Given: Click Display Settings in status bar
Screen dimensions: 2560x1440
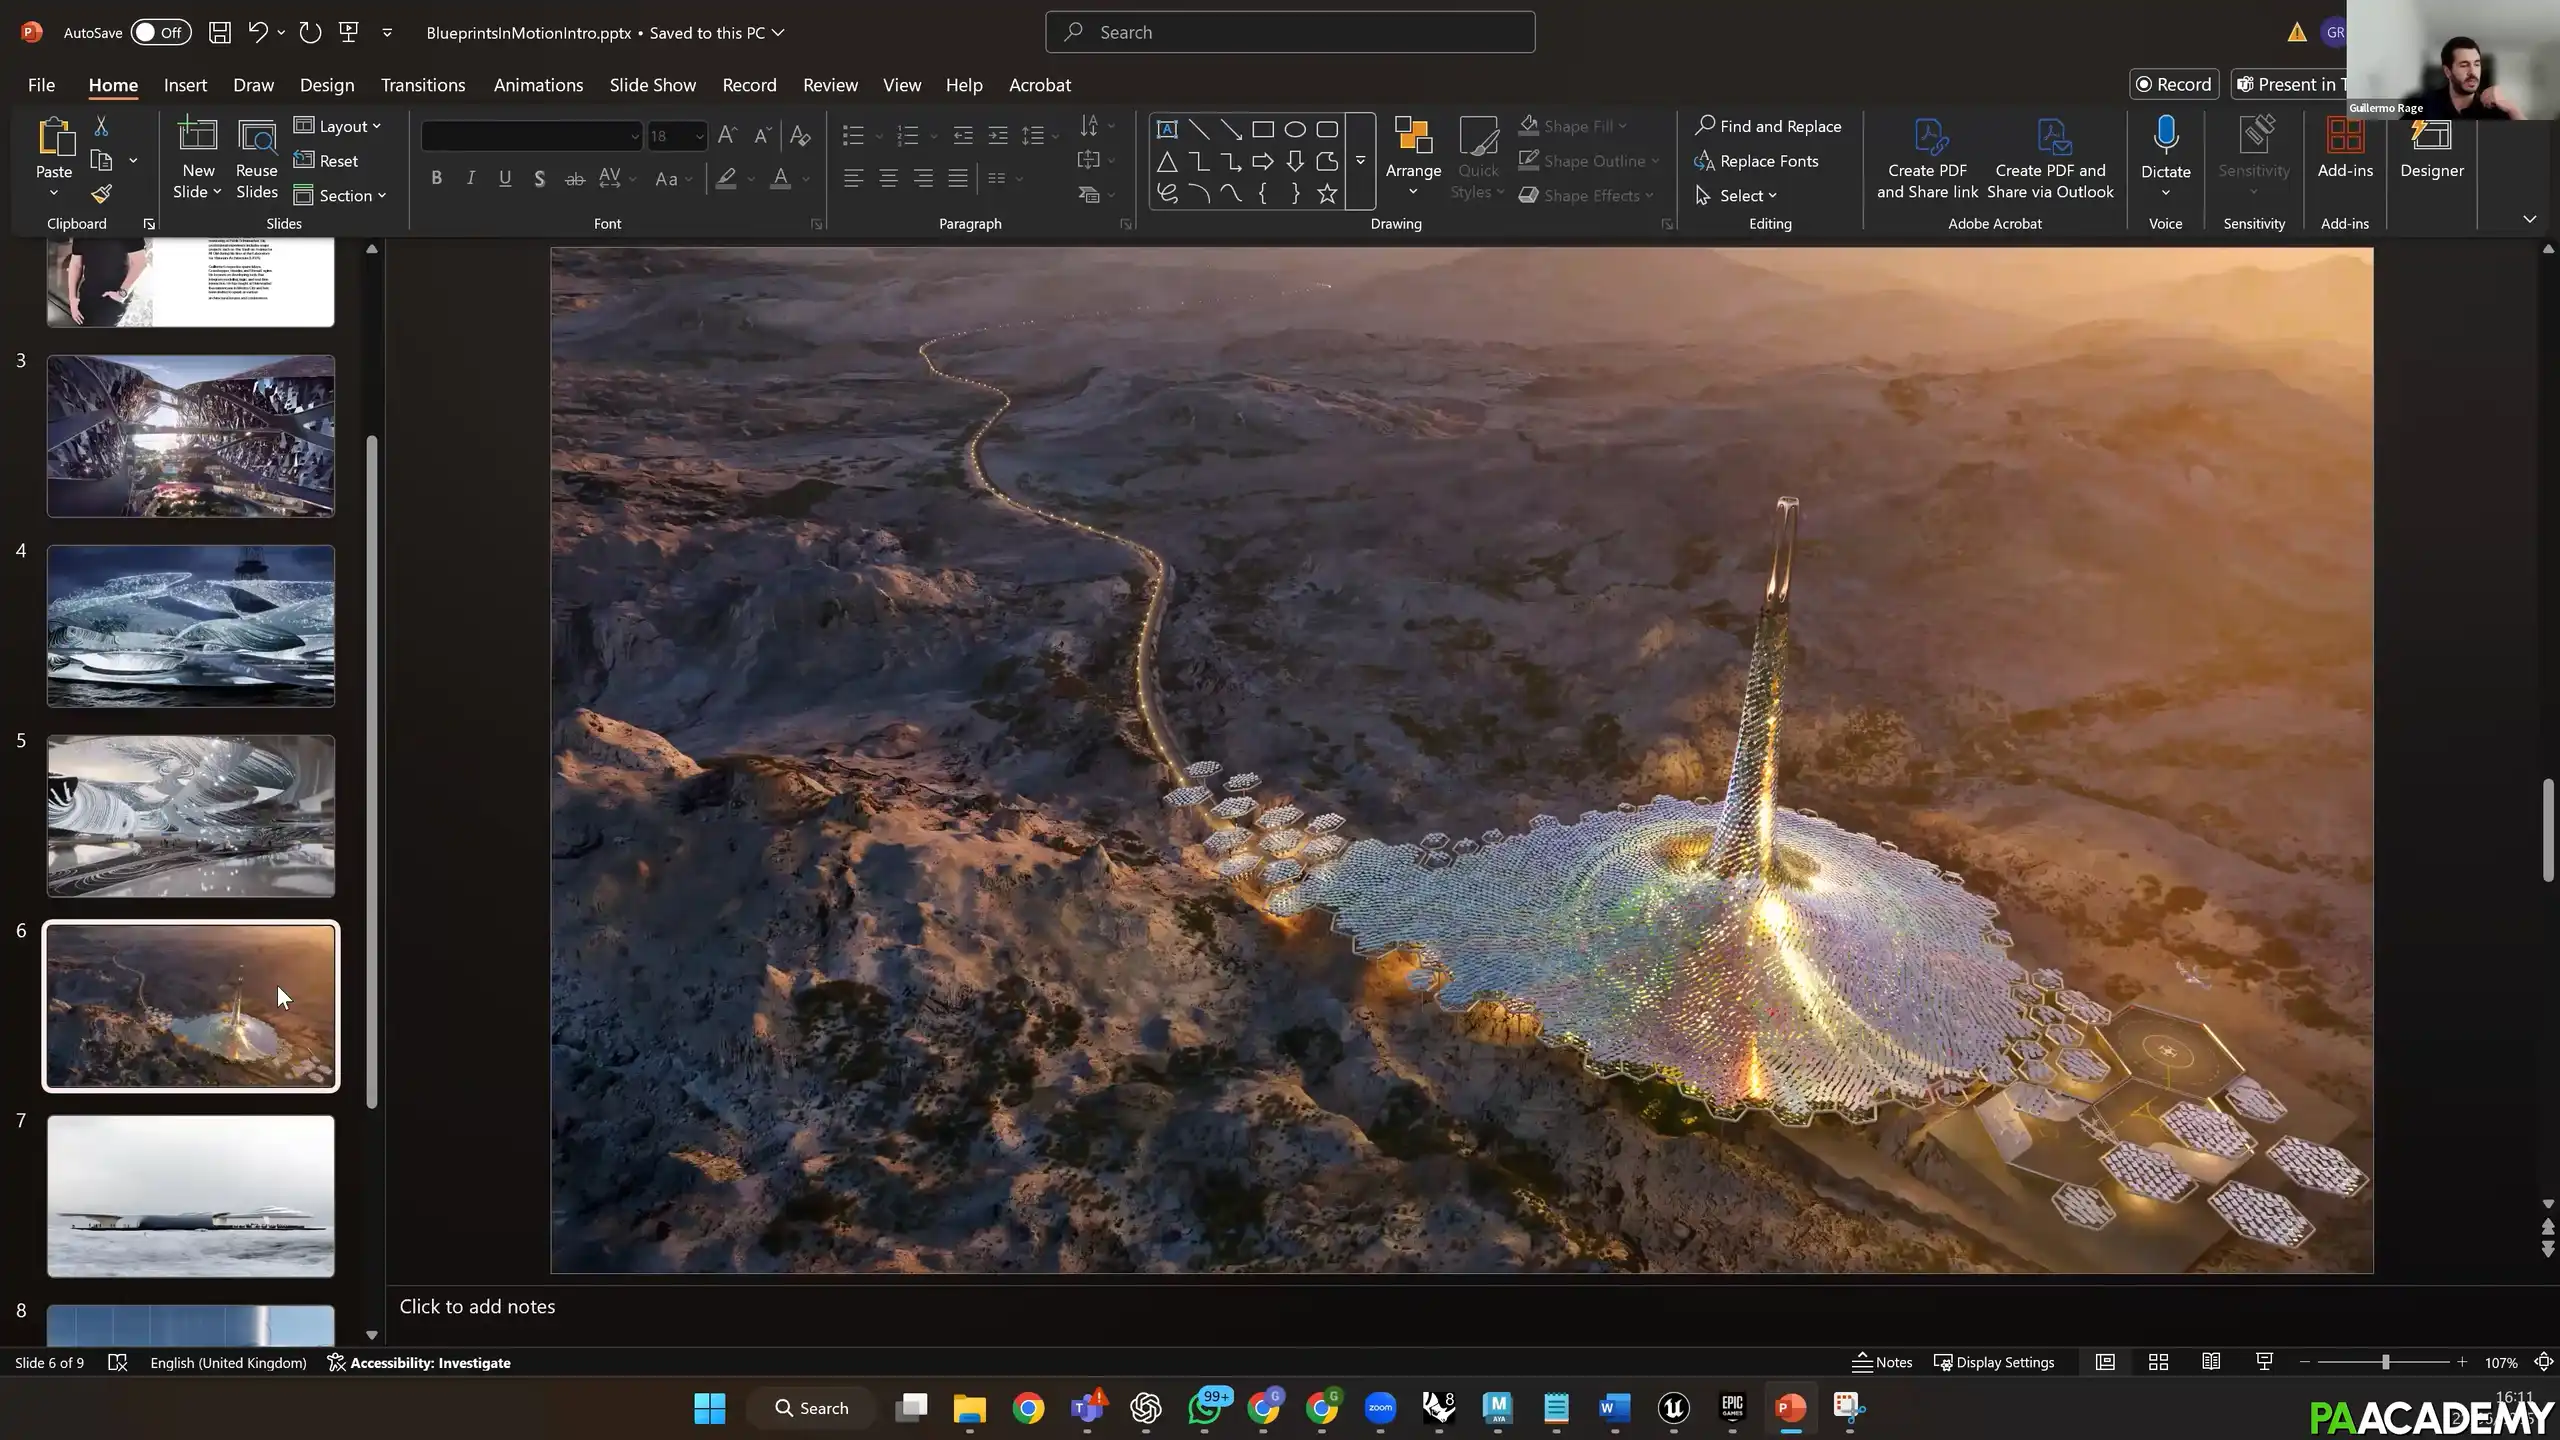Looking at the screenshot, I should [x=1994, y=1362].
